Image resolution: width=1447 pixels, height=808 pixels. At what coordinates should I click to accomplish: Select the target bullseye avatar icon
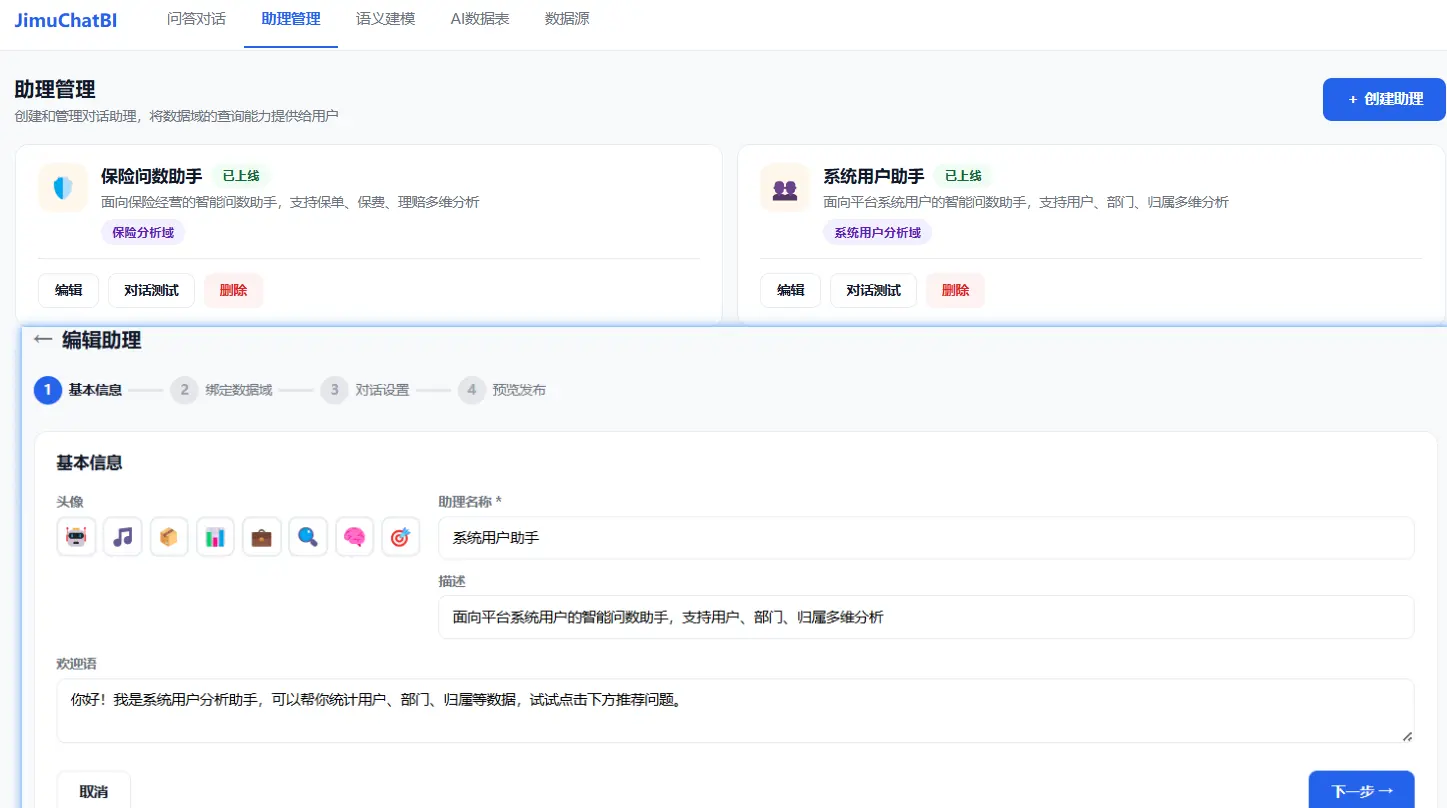click(x=400, y=537)
